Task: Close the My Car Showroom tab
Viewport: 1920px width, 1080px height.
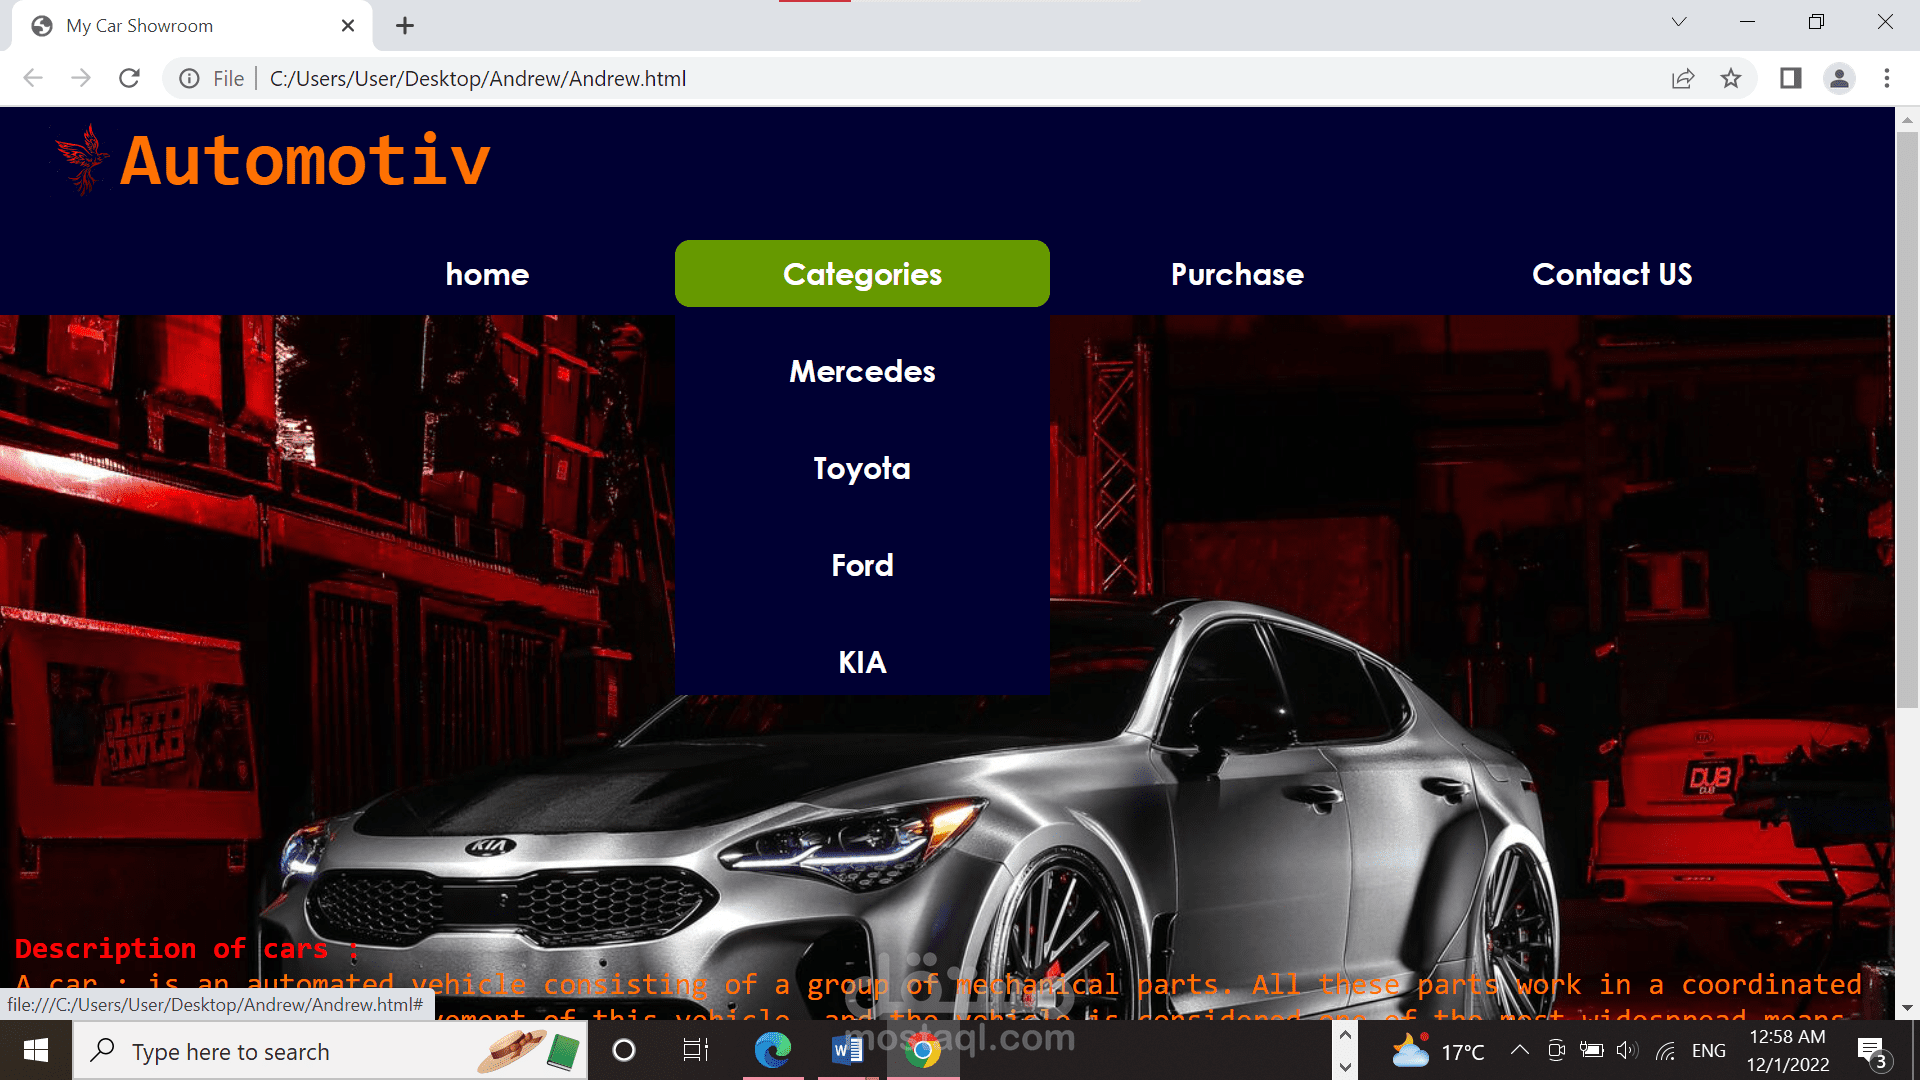Action: (x=348, y=26)
